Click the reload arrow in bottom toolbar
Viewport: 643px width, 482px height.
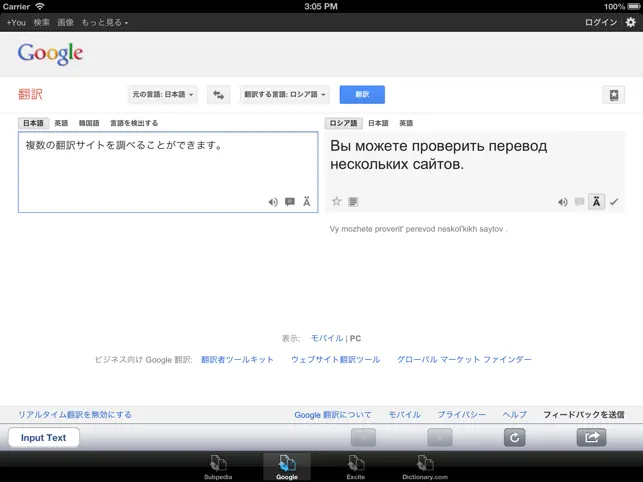click(514, 438)
